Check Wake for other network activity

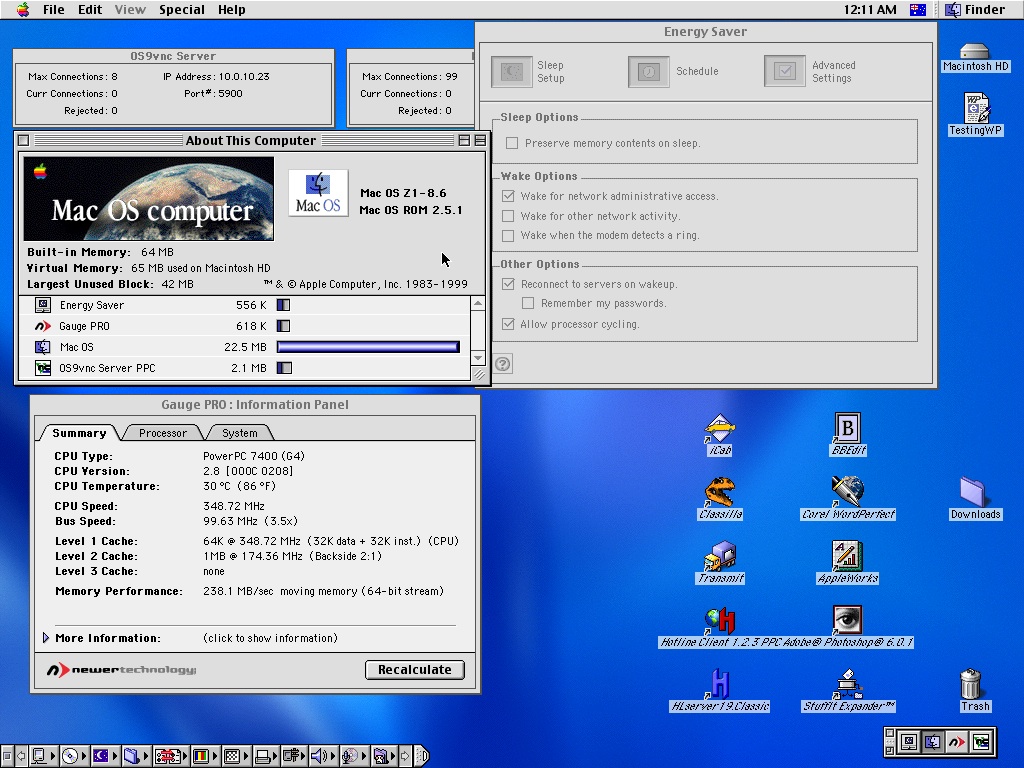pyautogui.click(x=508, y=216)
